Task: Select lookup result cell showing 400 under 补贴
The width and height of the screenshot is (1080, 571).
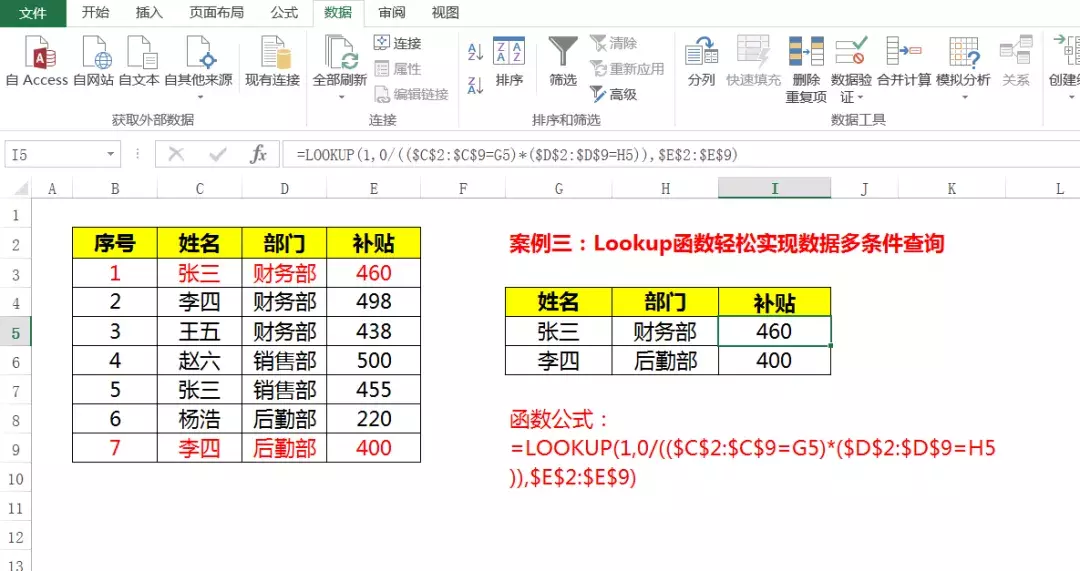Action: [x=774, y=360]
